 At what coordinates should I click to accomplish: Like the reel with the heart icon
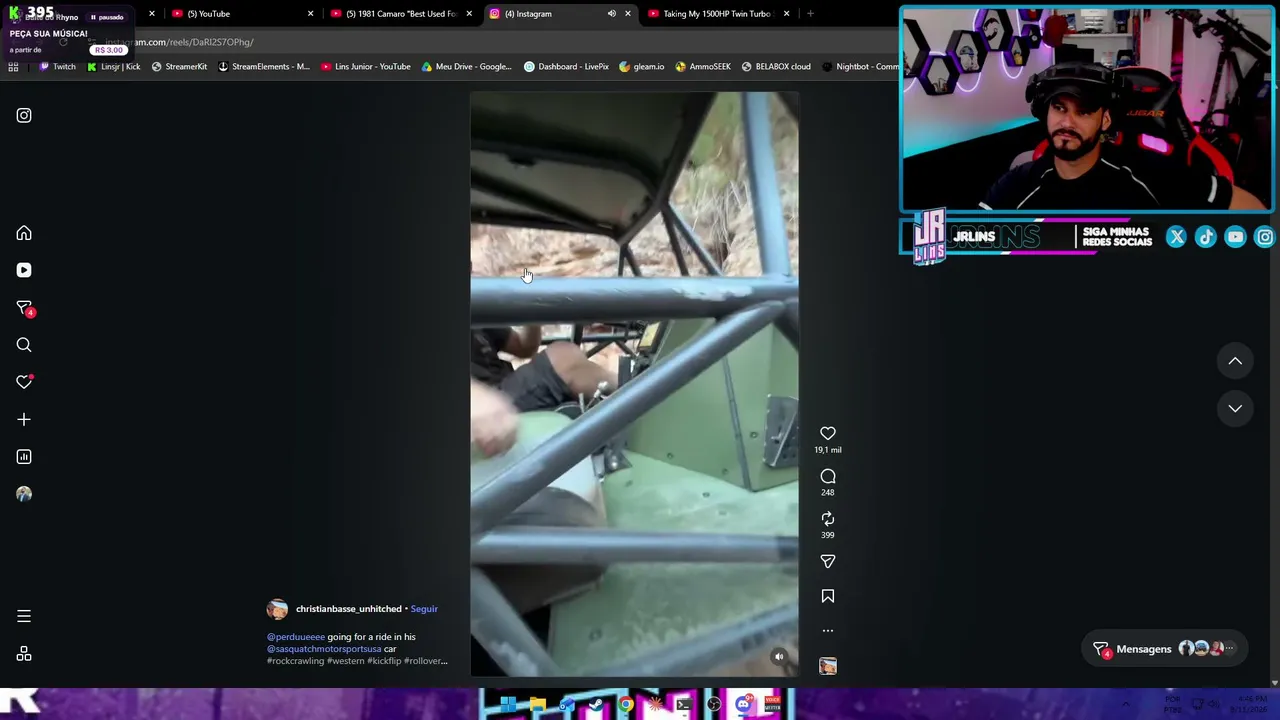(x=828, y=433)
